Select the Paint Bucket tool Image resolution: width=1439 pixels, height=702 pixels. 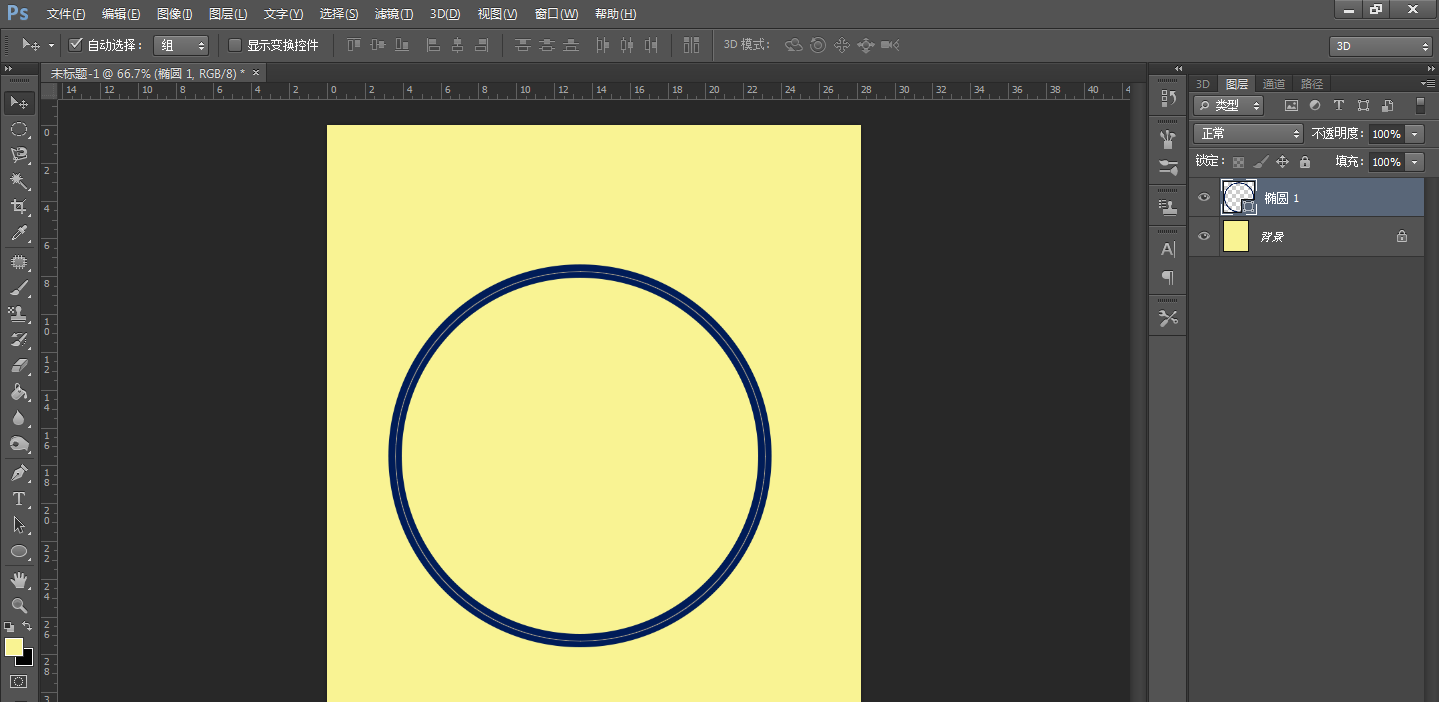click(19, 392)
